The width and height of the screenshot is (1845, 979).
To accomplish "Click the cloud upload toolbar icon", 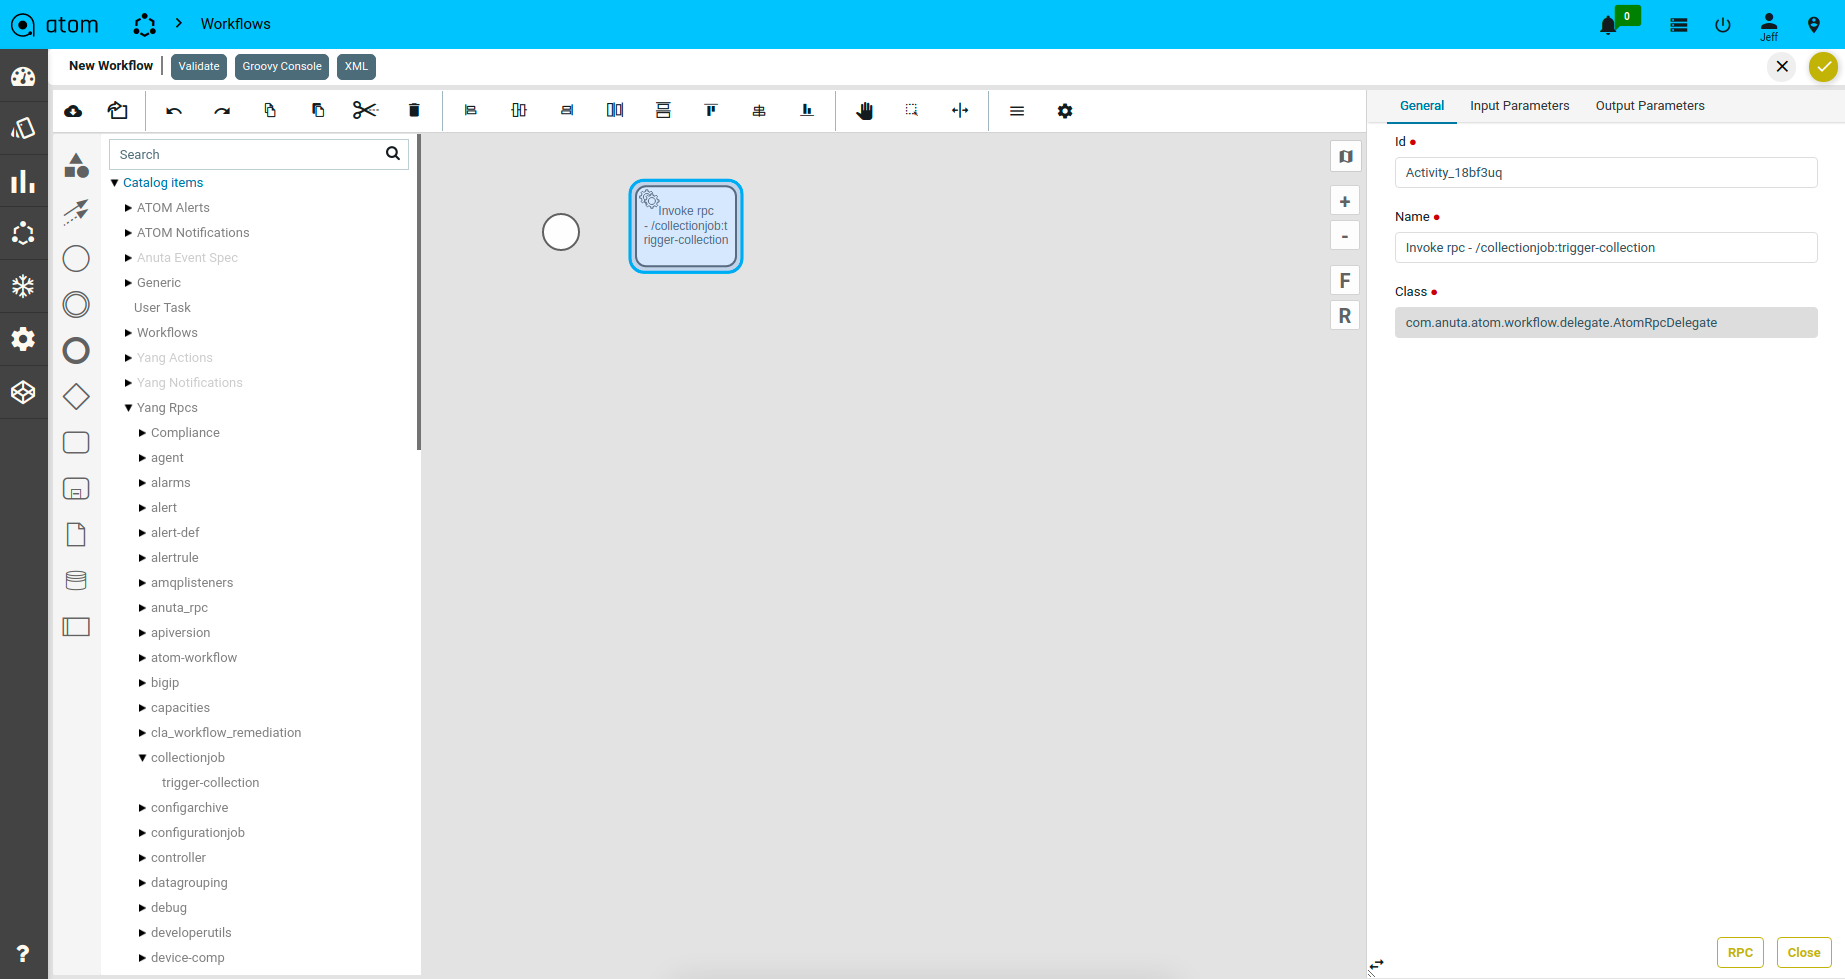I will coord(73,111).
